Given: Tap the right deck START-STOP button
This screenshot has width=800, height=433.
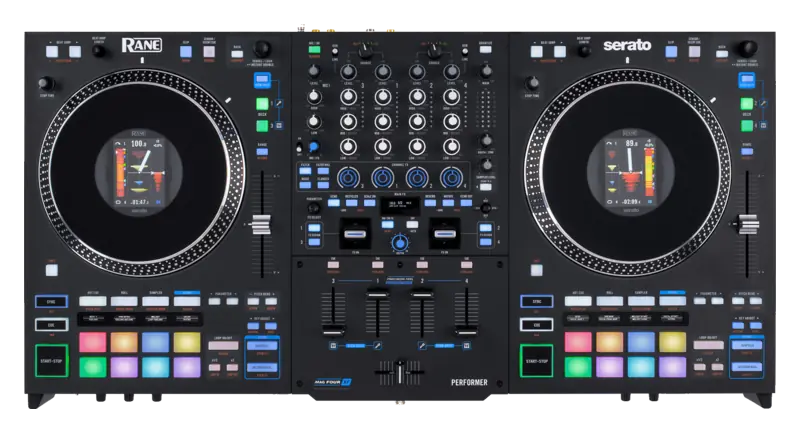Looking at the screenshot, I should pos(536,361).
